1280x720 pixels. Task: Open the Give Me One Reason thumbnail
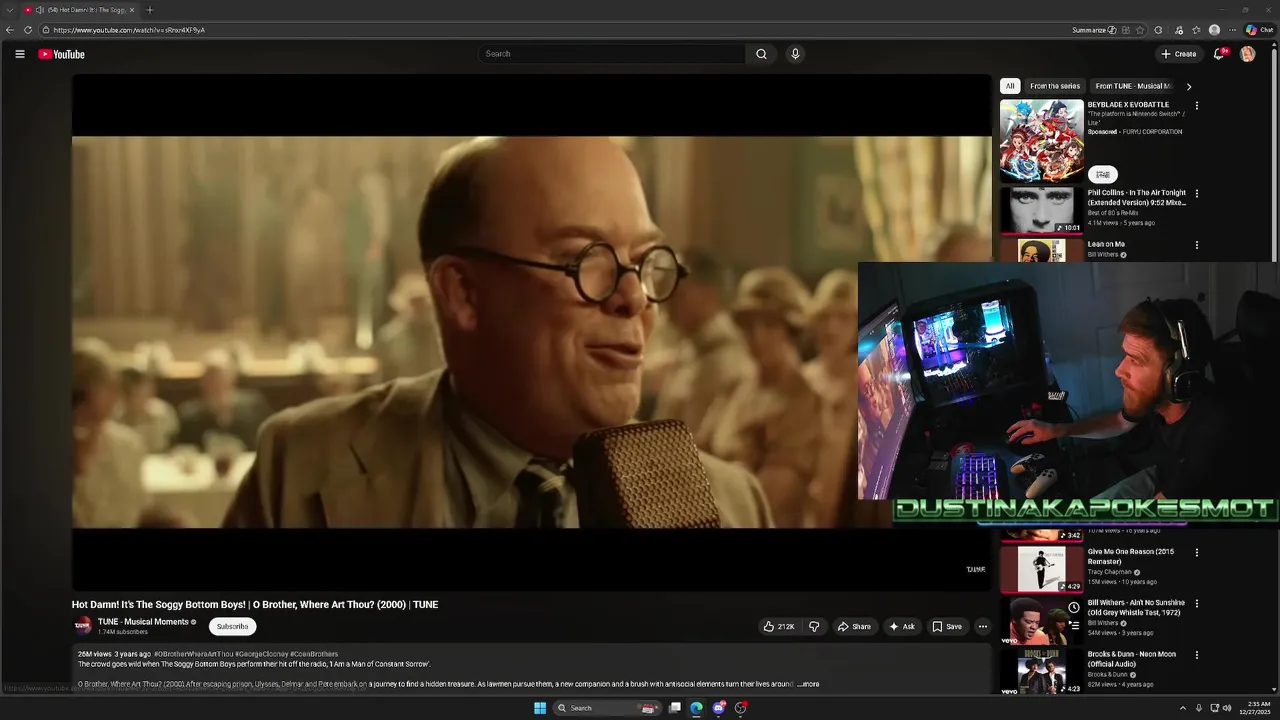tap(1042, 569)
